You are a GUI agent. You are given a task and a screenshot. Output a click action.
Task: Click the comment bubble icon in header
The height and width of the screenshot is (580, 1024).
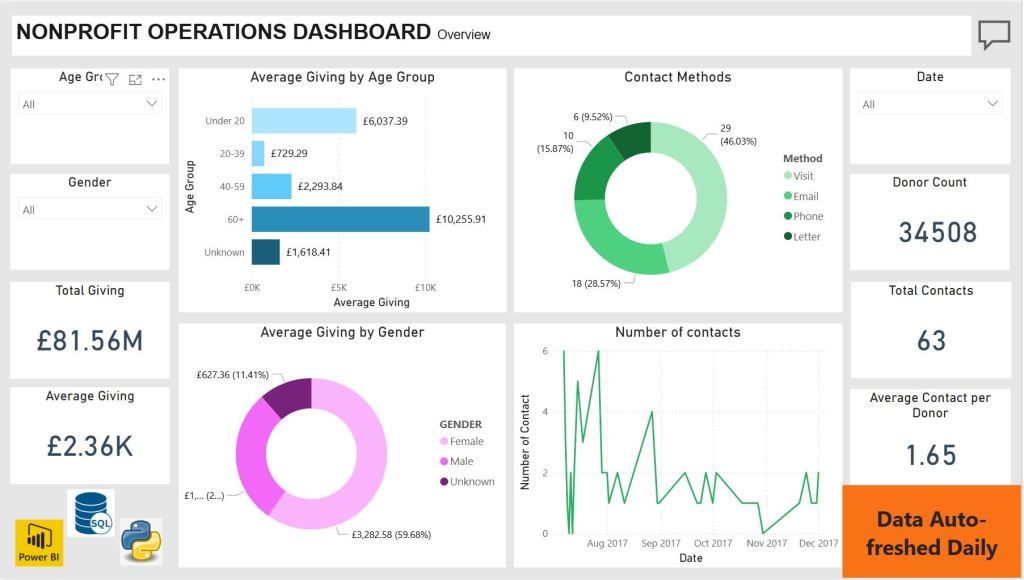click(x=993, y=35)
